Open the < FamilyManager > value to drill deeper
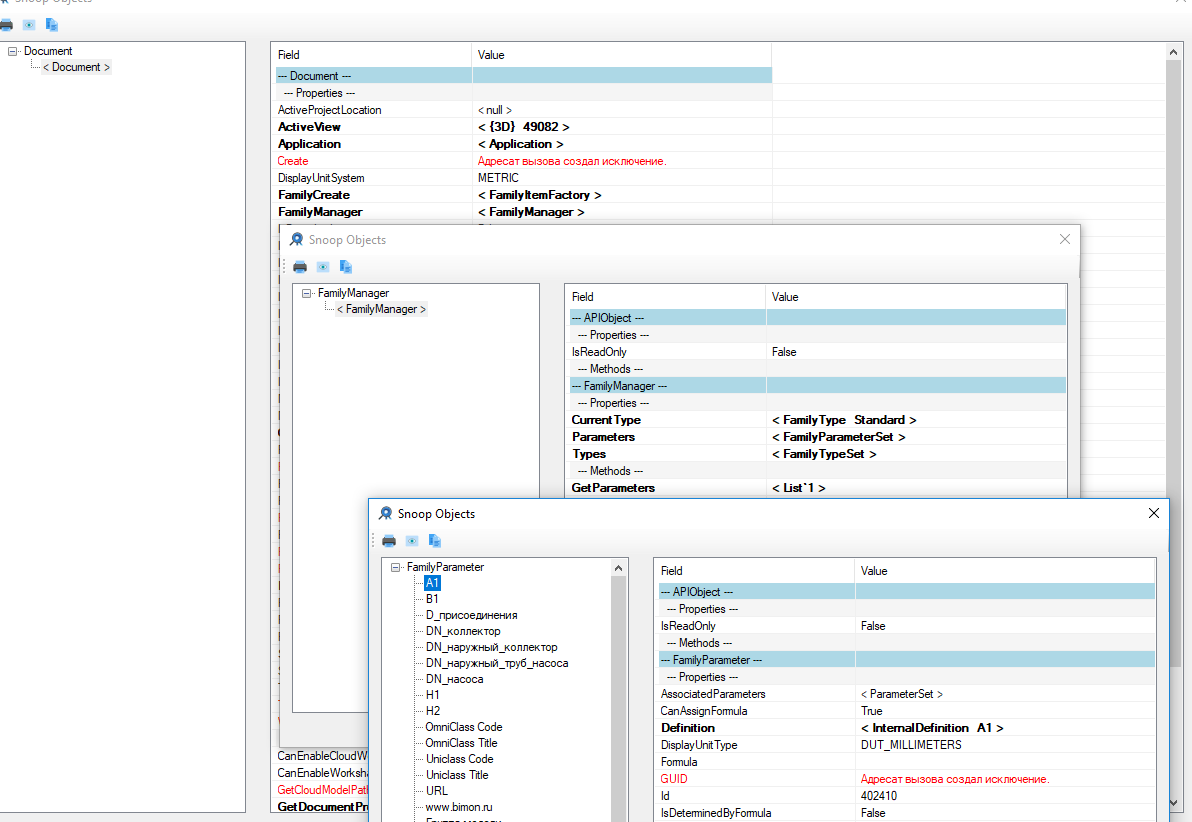Viewport: 1192px width, 822px height. pos(531,211)
